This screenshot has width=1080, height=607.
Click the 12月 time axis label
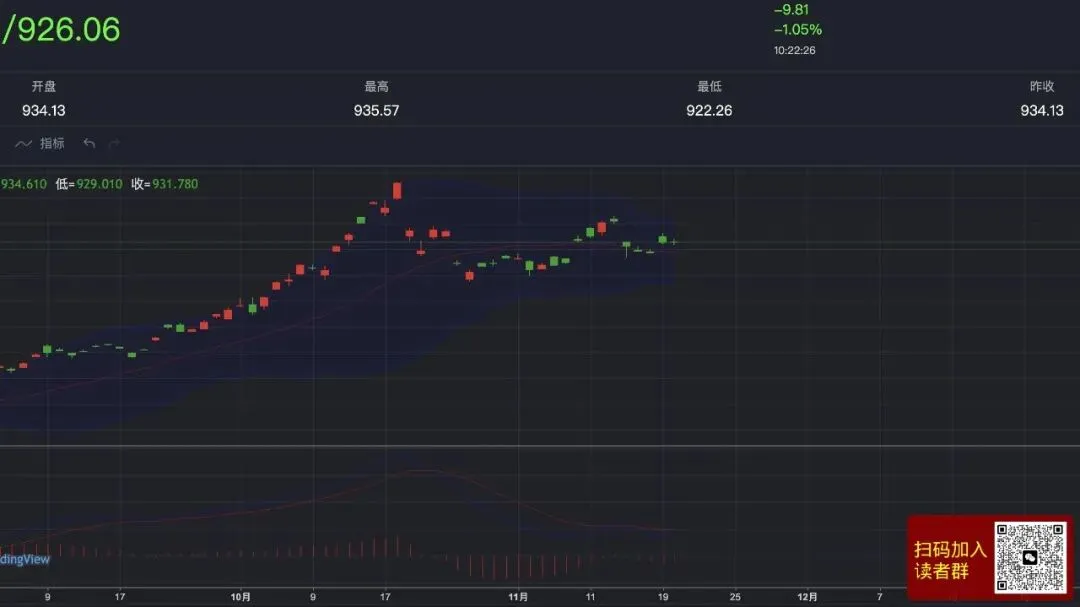coord(807,597)
